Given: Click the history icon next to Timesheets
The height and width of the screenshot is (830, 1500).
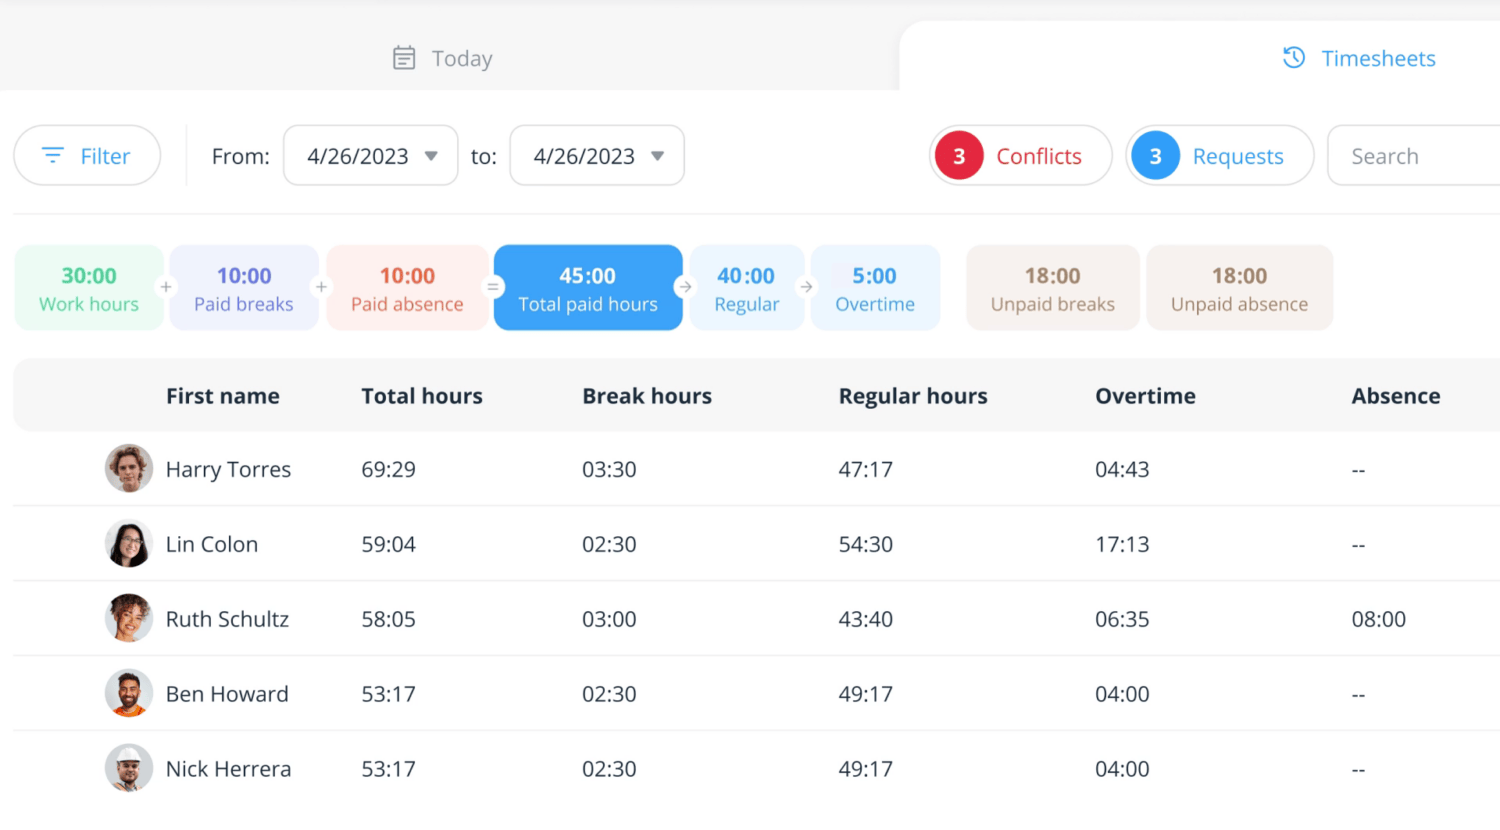Looking at the screenshot, I should [1292, 58].
